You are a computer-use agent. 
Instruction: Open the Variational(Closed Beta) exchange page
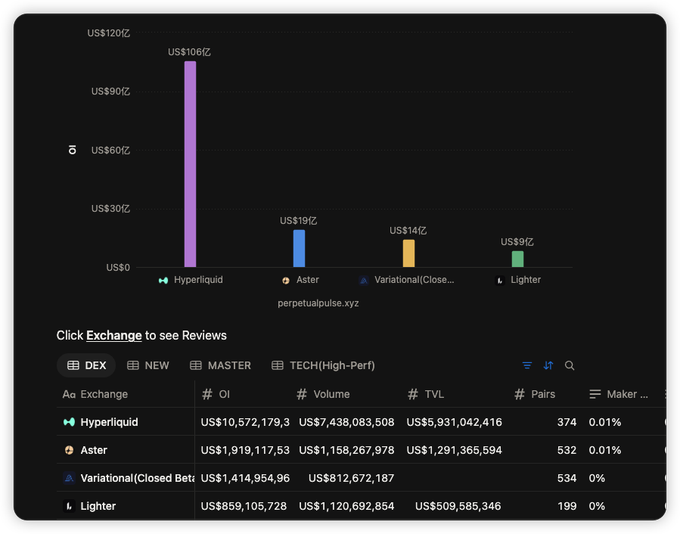point(137,478)
